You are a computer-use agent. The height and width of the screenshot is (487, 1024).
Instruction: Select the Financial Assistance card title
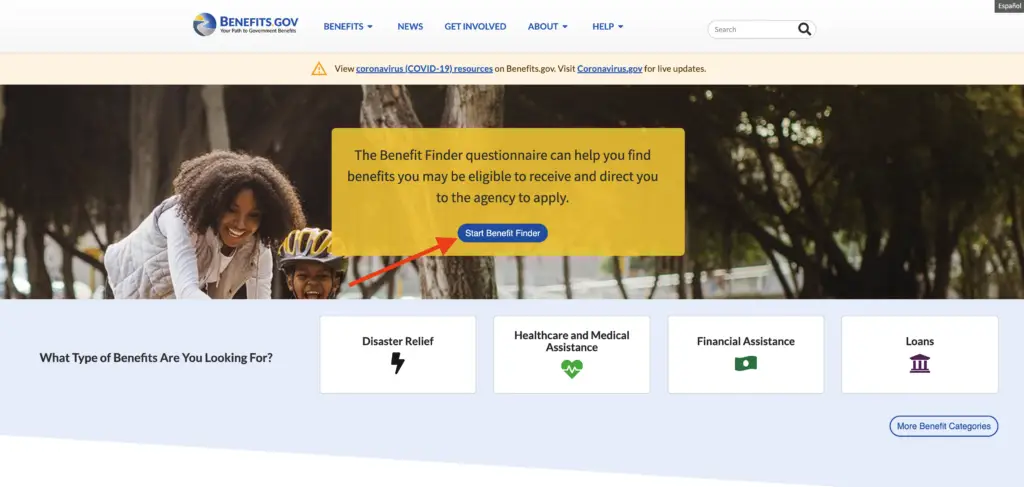(746, 341)
